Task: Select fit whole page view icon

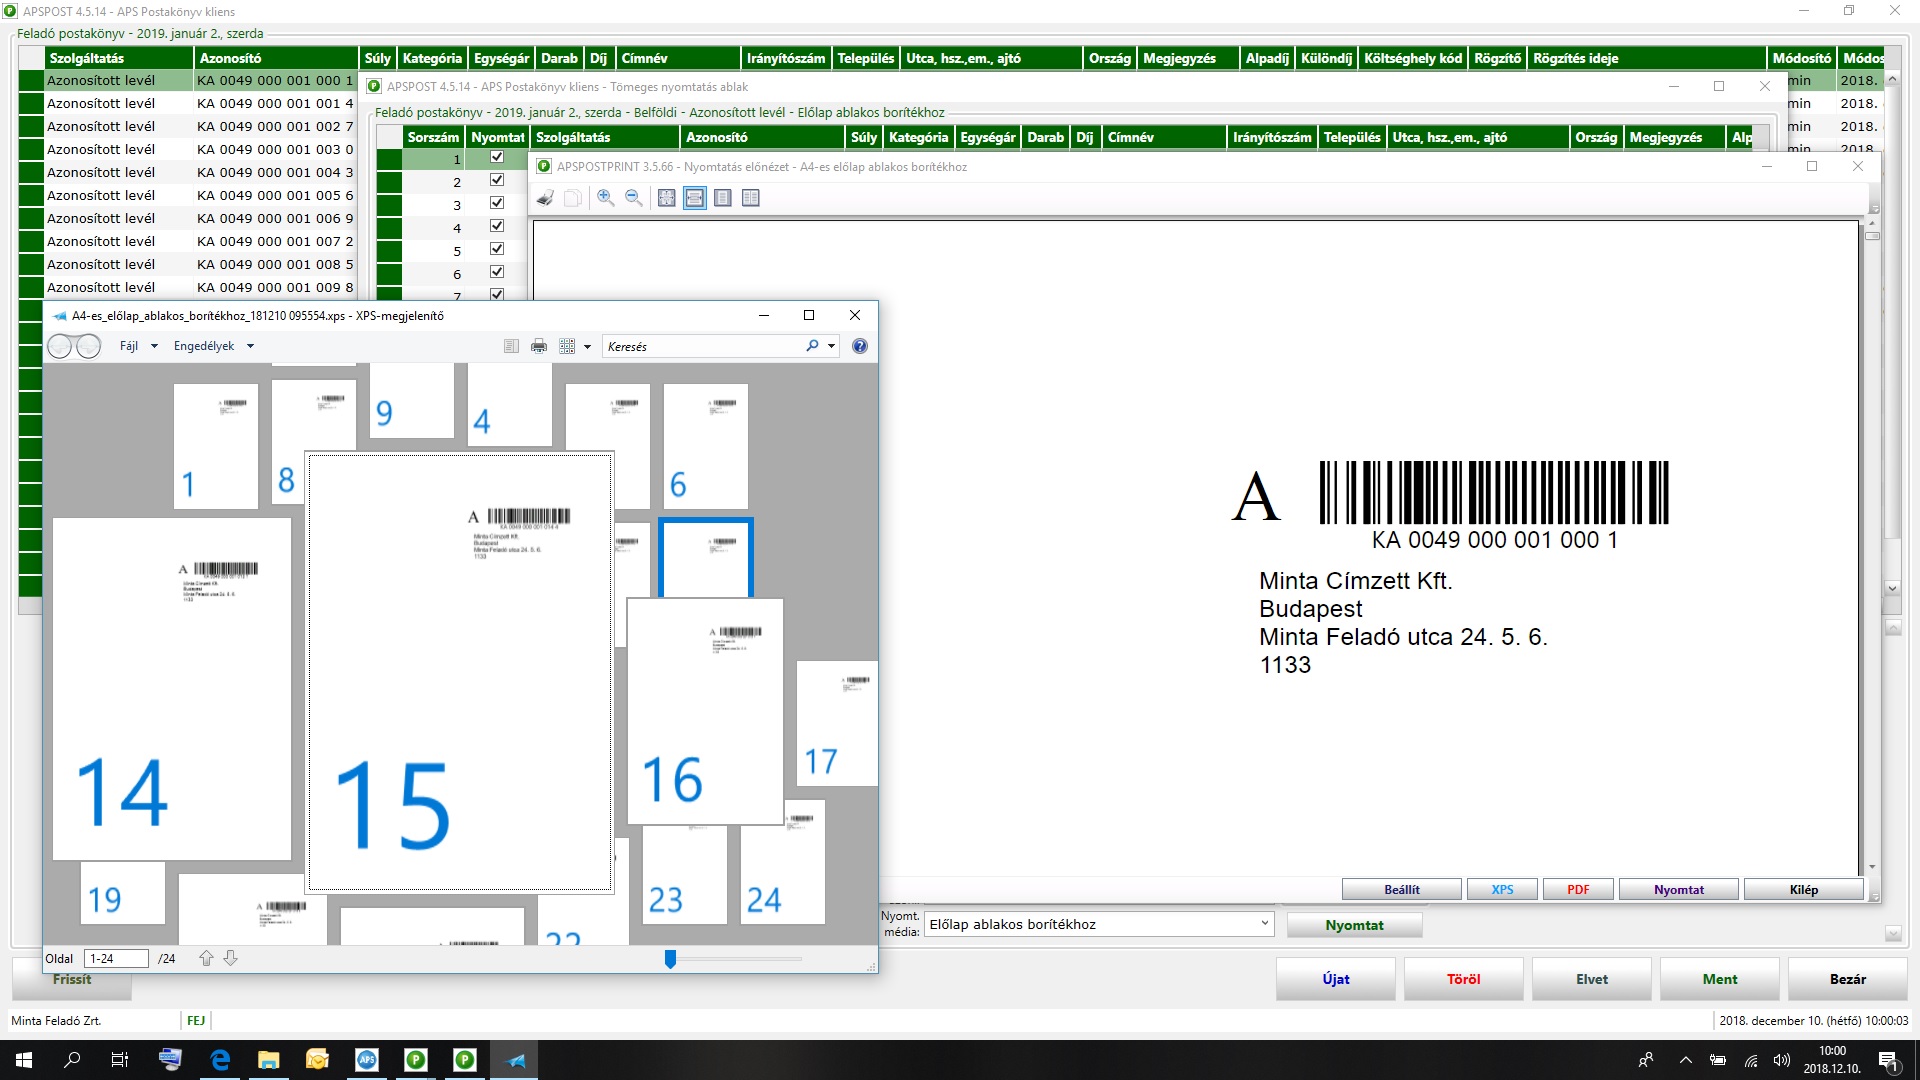Action: click(x=666, y=198)
